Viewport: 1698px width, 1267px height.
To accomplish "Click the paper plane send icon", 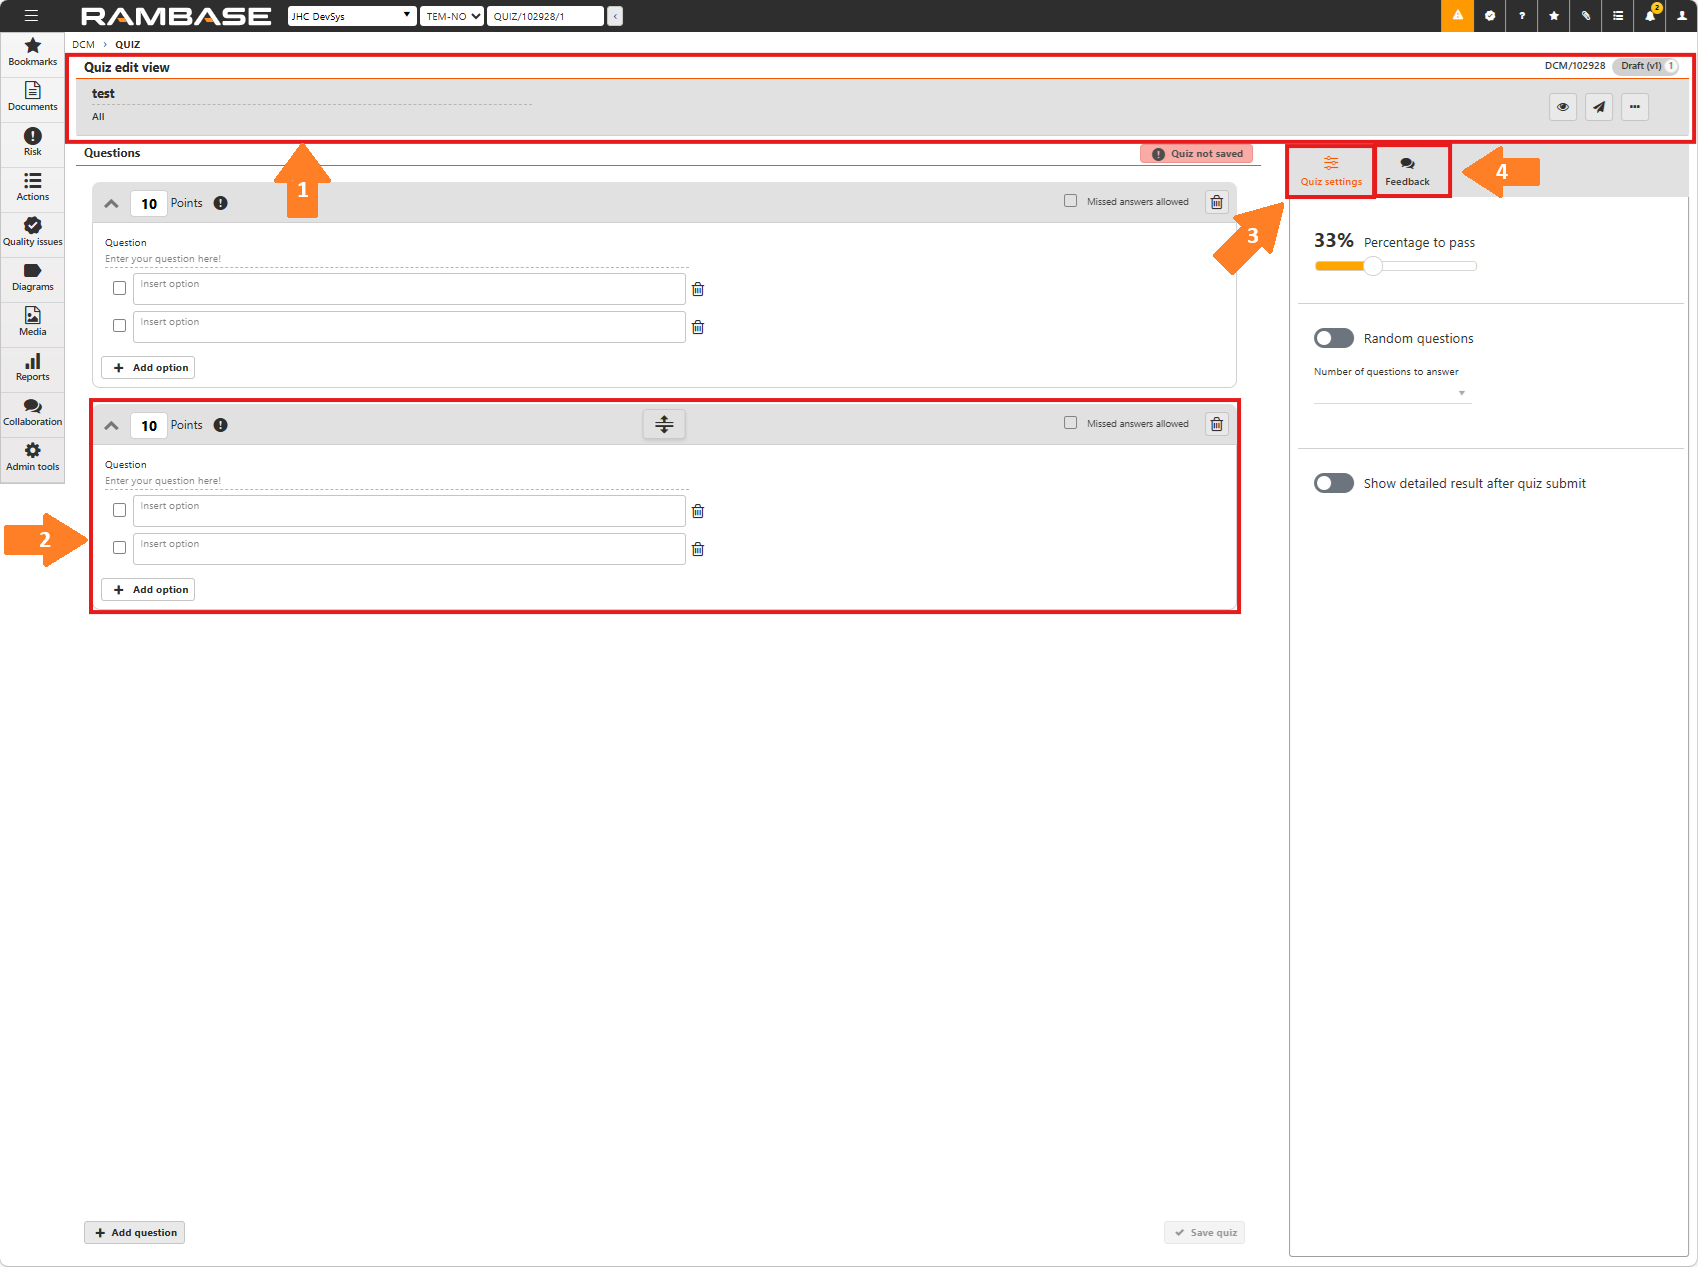I will point(1599,107).
